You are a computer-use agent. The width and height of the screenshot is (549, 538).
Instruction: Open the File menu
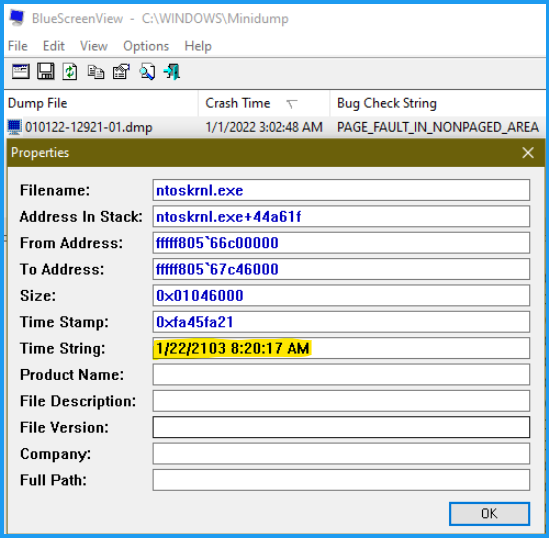point(18,46)
